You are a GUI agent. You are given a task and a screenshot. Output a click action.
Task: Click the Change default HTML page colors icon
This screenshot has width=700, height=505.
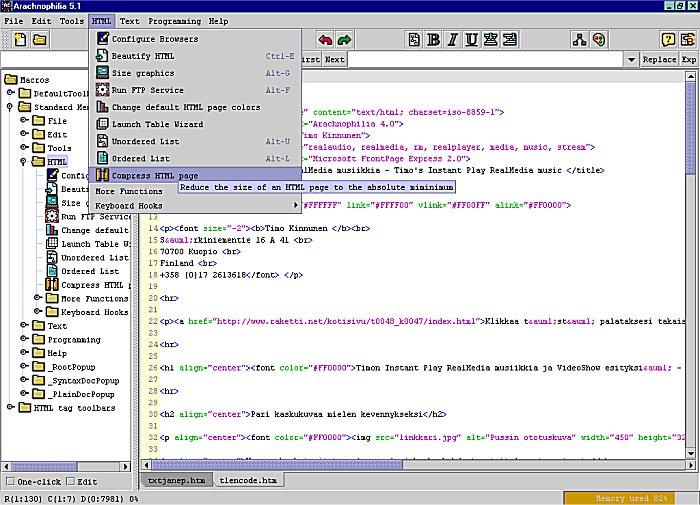pyautogui.click(x=102, y=107)
